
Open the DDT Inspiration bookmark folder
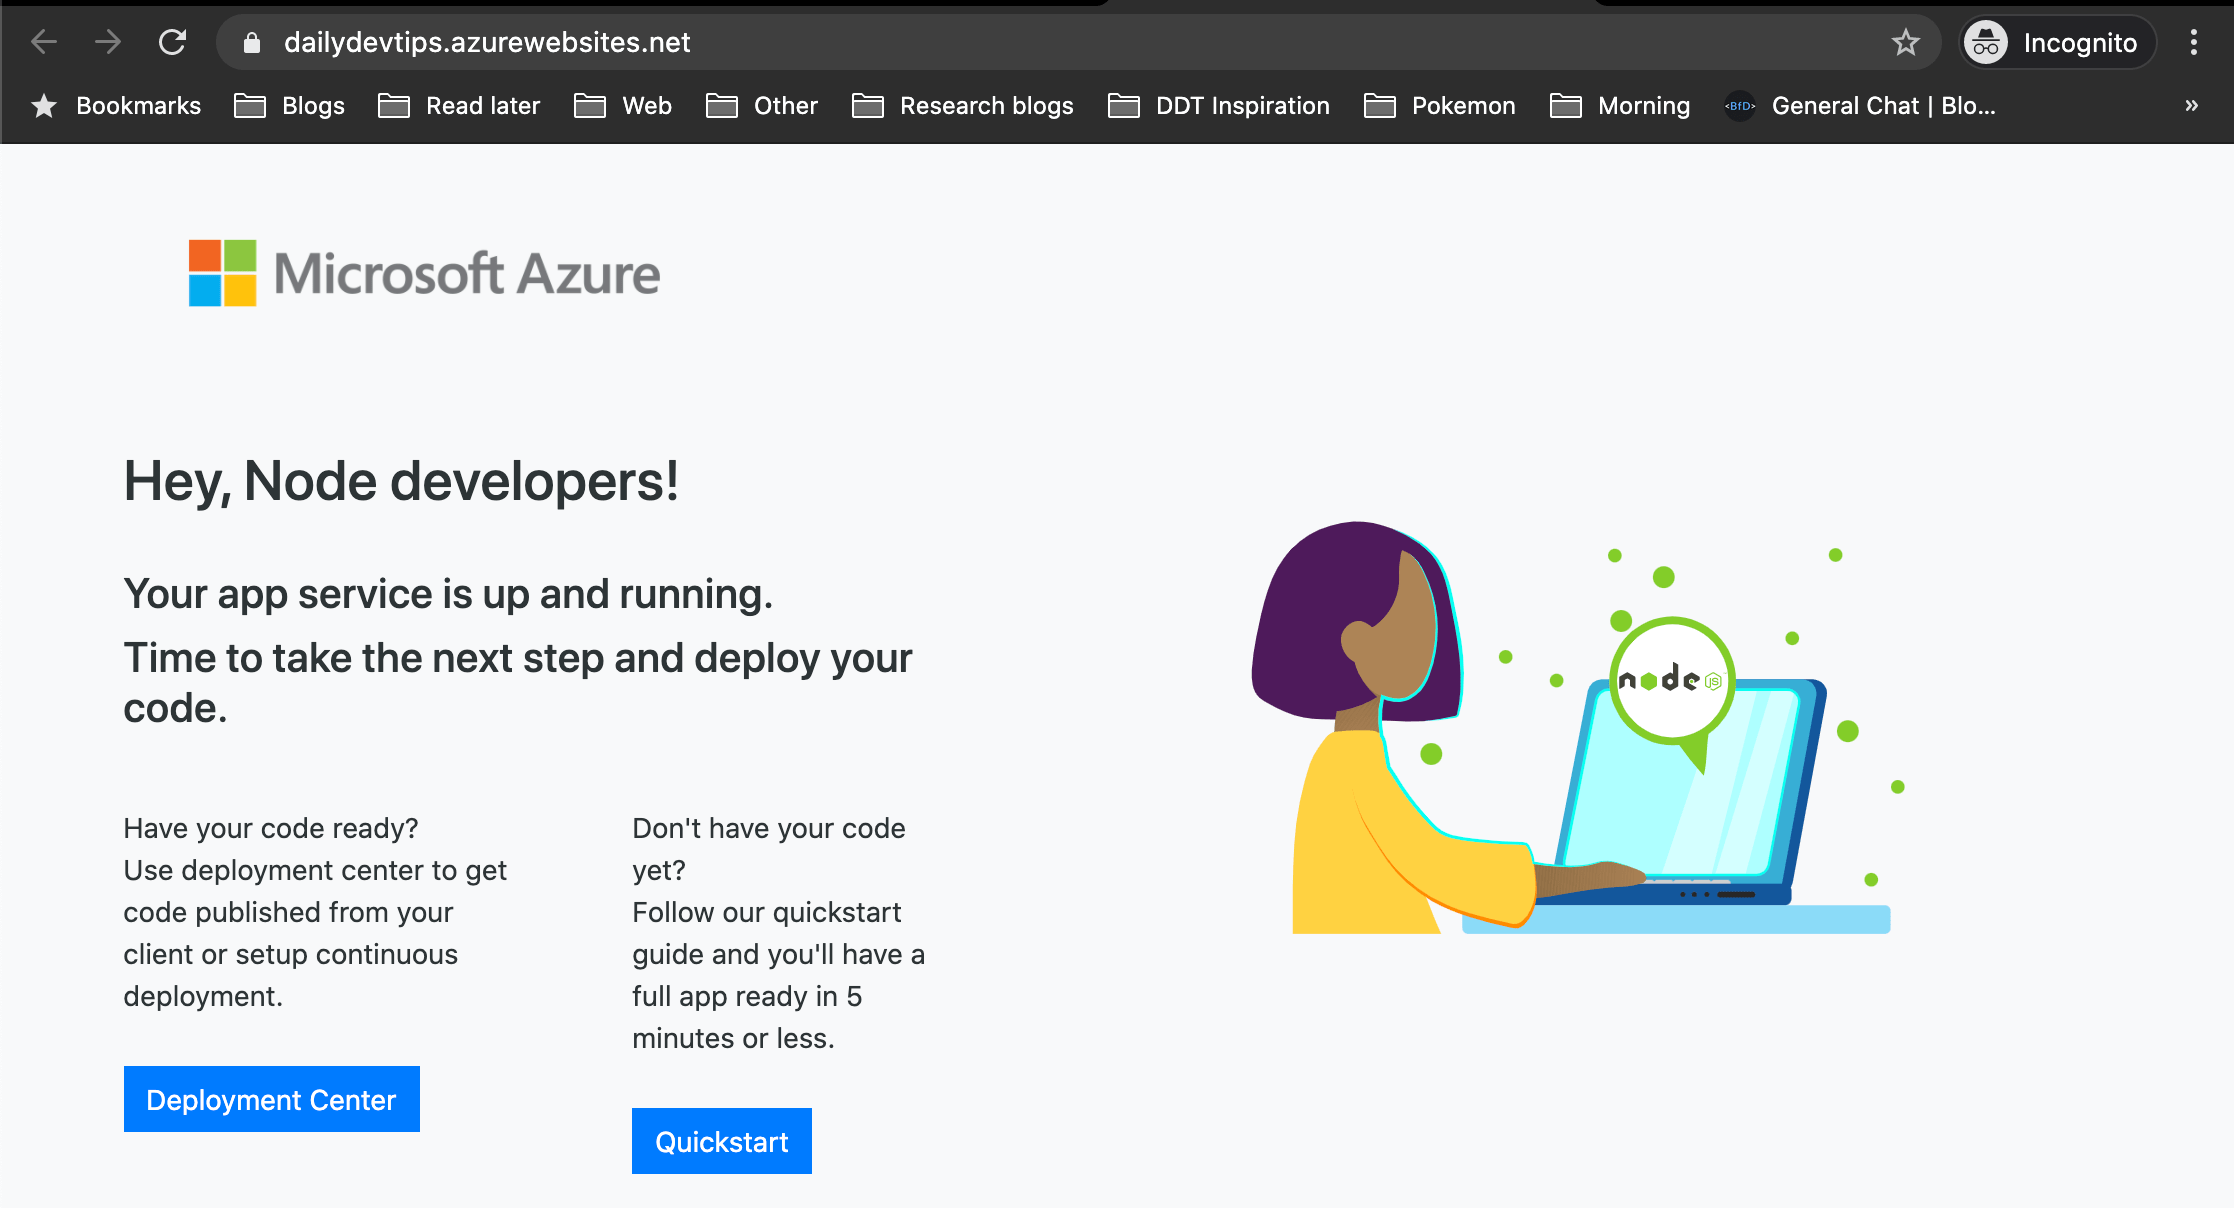(x=1219, y=106)
